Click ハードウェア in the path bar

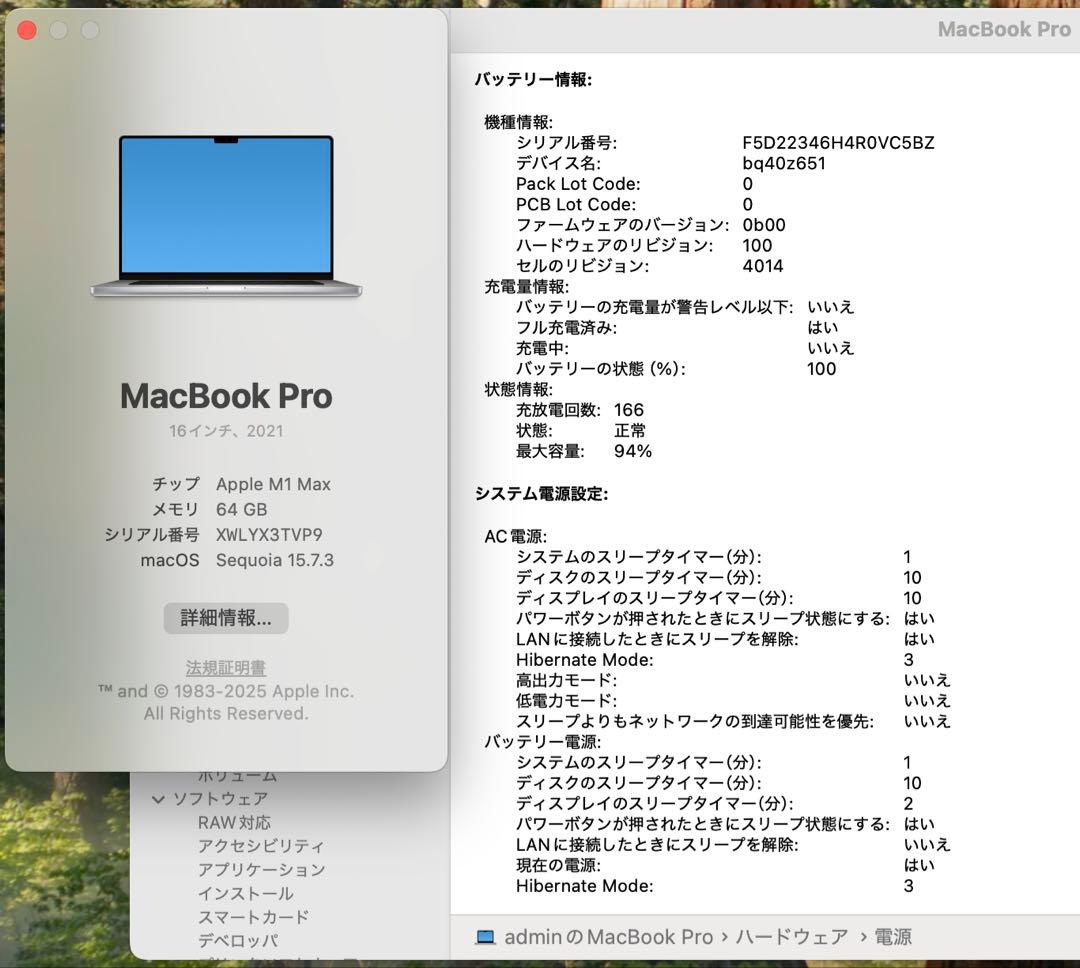pos(791,937)
